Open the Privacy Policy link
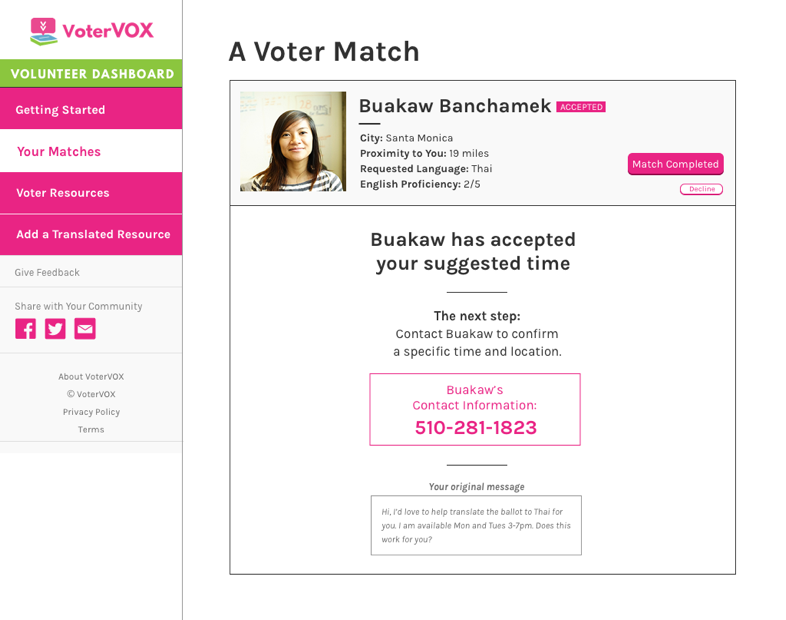This screenshot has width=786, height=620. pyautogui.click(x=91, y=411)
